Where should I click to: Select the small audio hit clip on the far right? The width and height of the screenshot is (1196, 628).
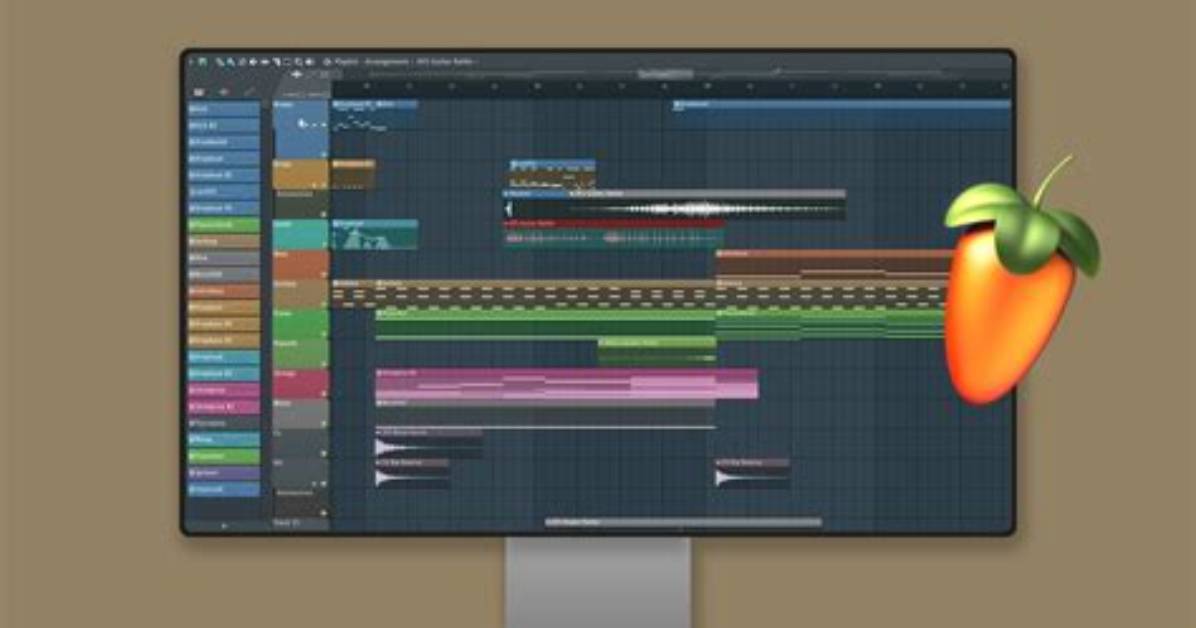coord(752,474)
